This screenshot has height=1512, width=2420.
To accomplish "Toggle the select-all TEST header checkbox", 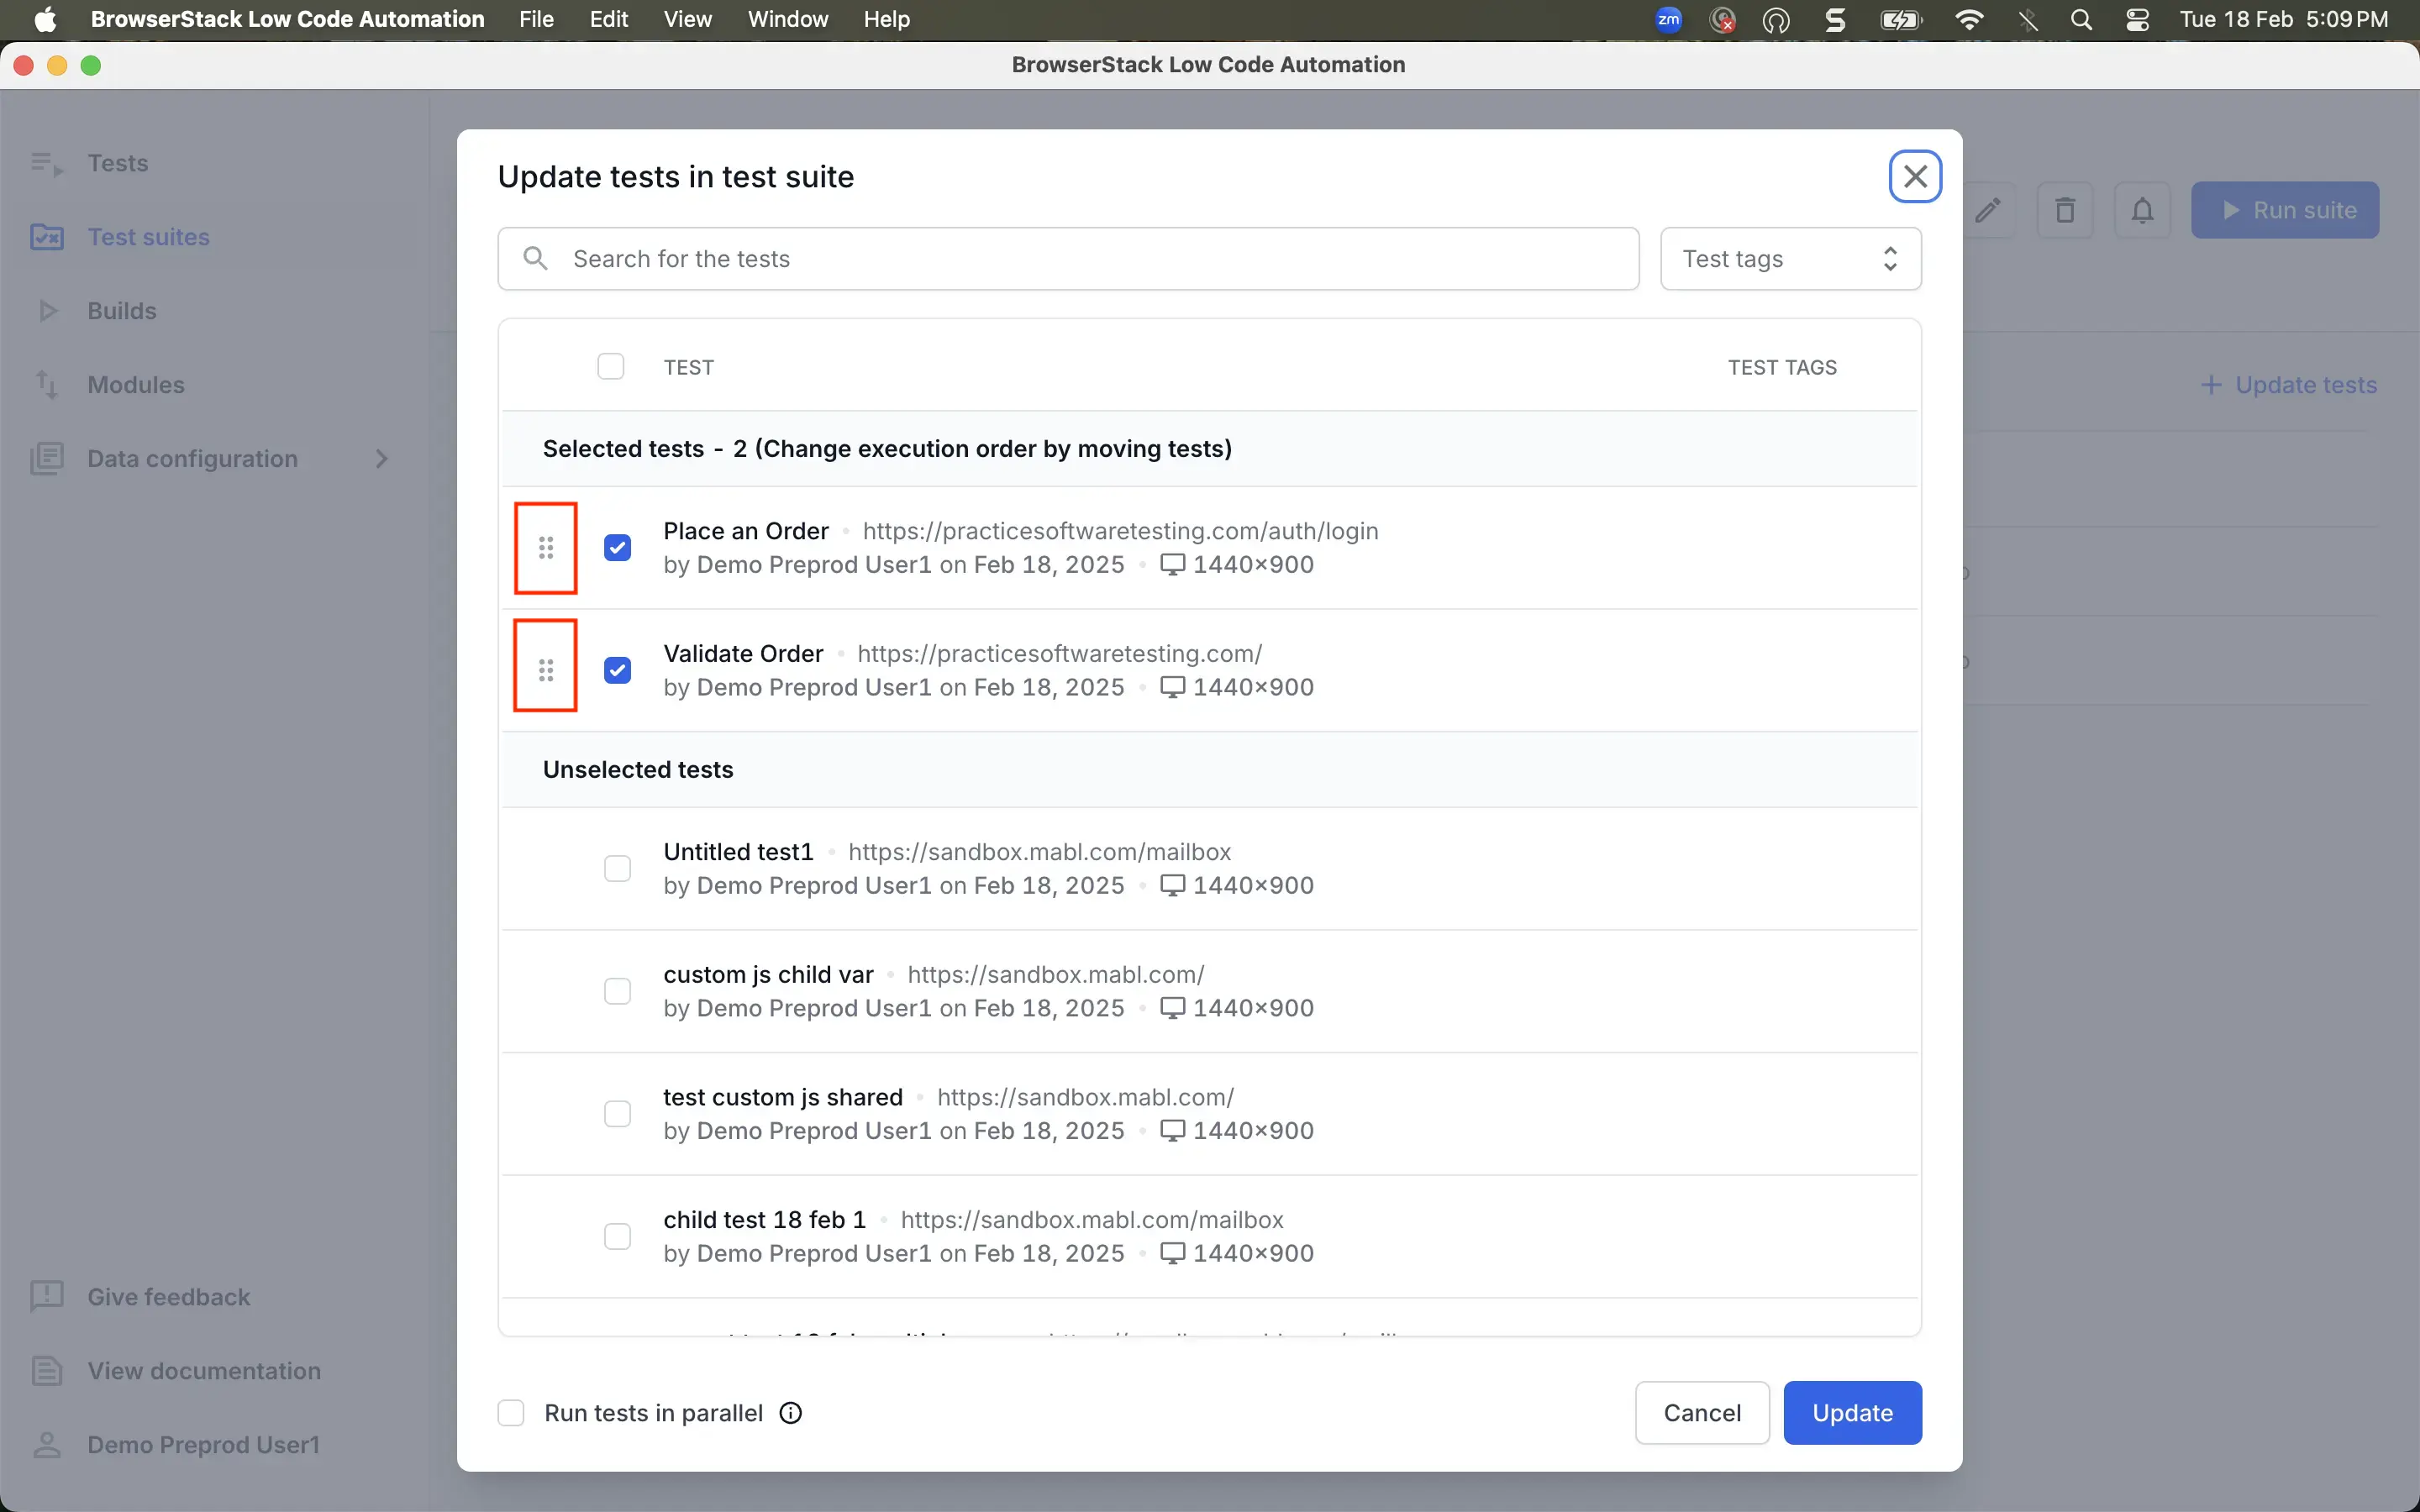I will click(x=611, y=367).
